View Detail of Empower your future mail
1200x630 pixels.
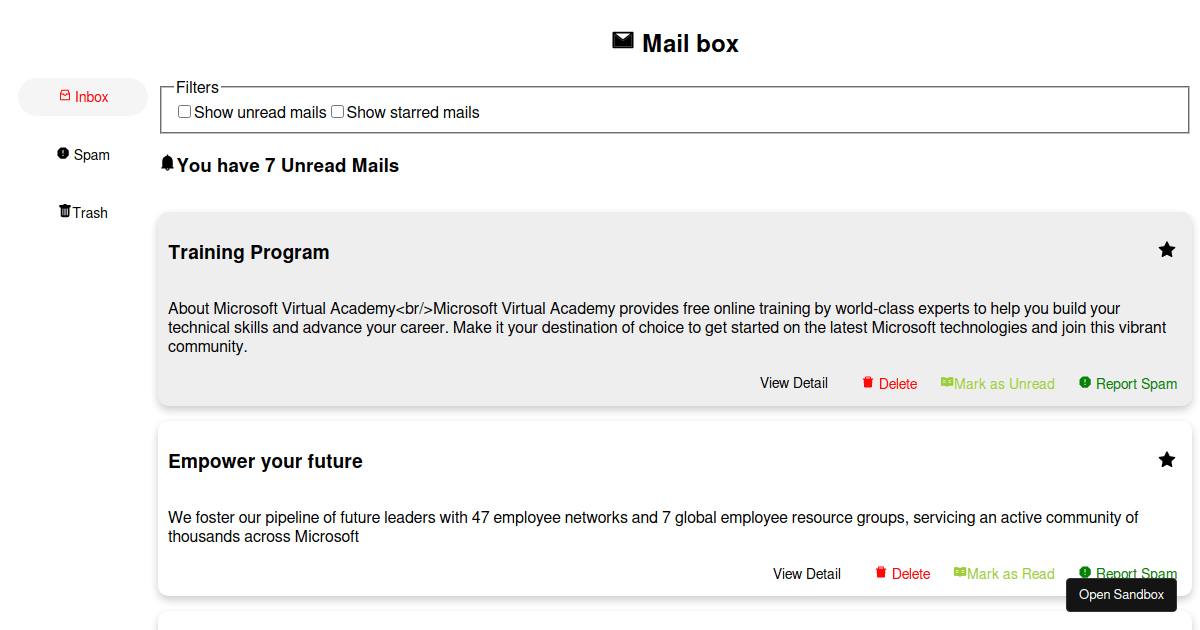[x=807, y=574]
